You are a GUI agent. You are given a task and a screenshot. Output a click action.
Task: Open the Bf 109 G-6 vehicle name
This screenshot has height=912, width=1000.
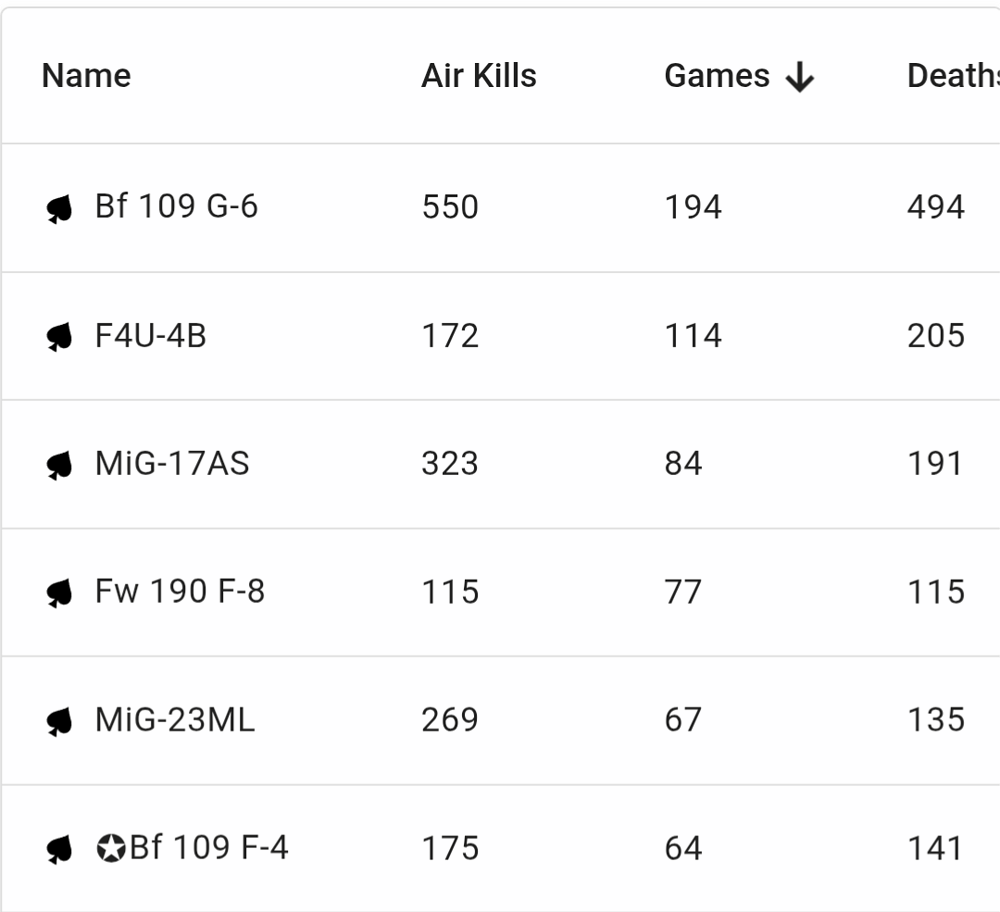[x=176, y=207]
